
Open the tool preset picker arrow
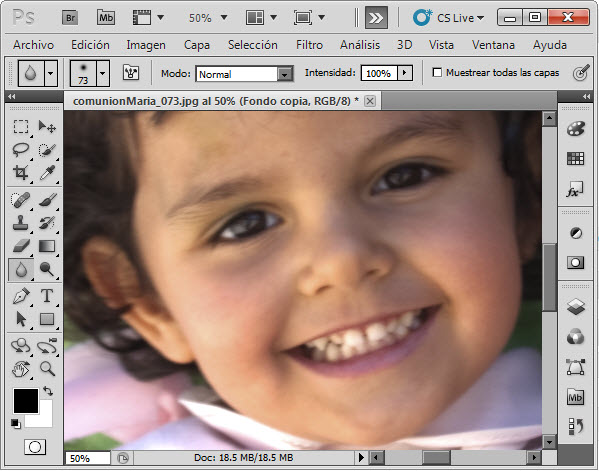click(x=50, y=73)
